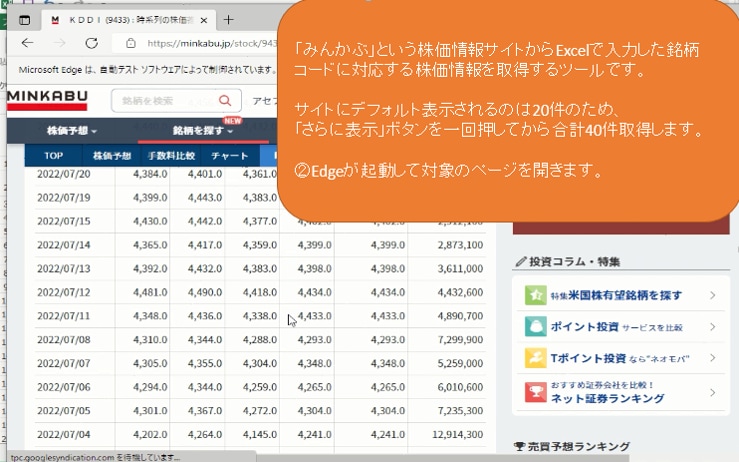The width and height of the screenshot is (739, 462).
Task: Open Tポイント投資 ネオモバ link
Action: (620, 358)
